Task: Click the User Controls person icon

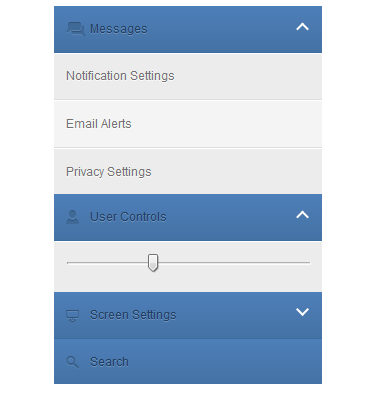Action: tap(73, 217)
